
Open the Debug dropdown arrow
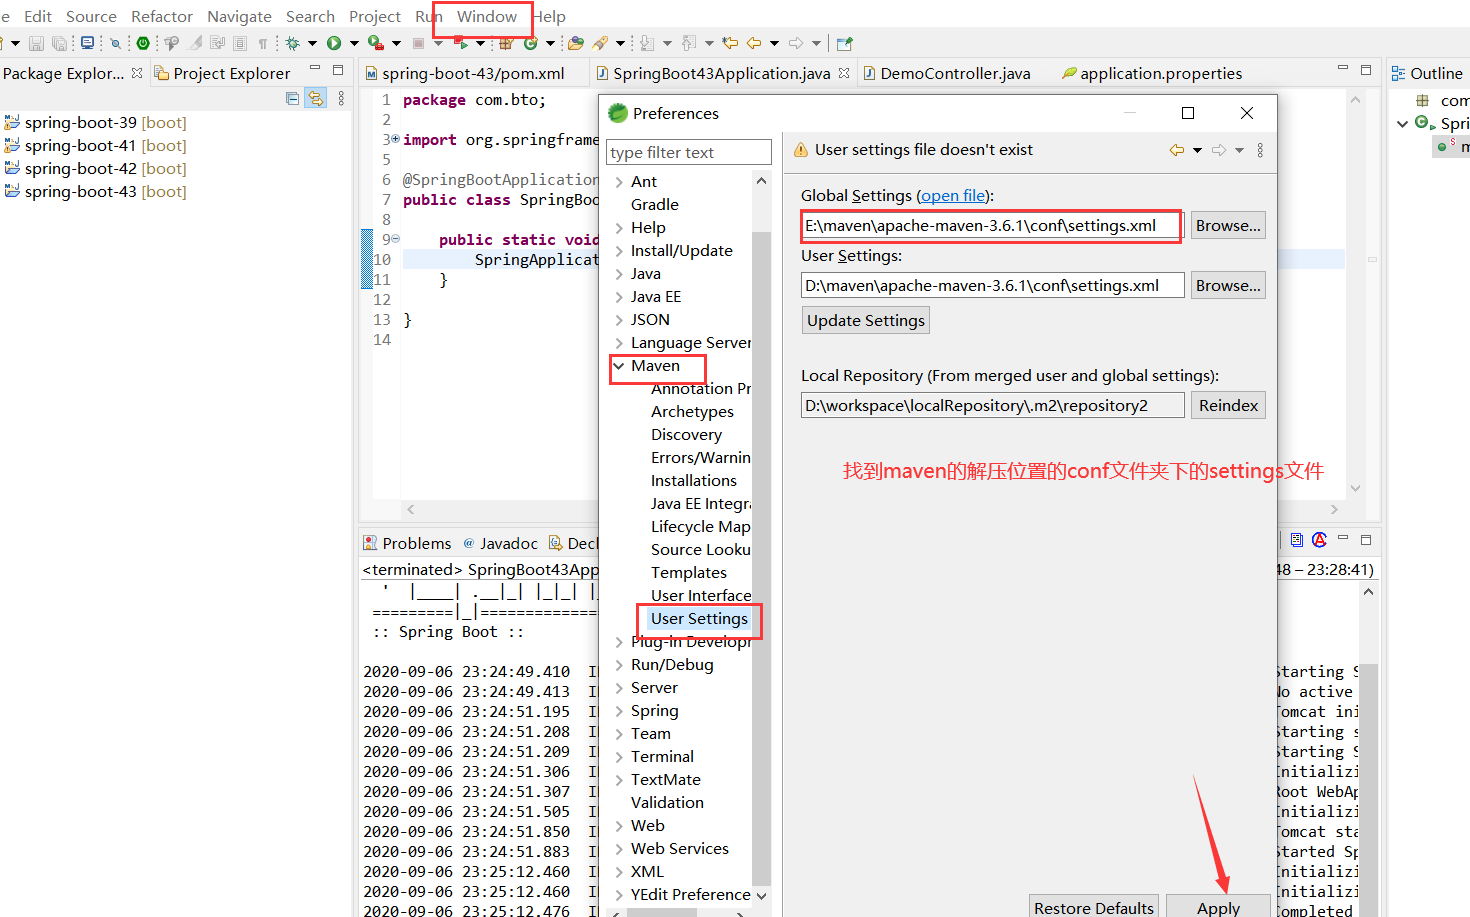(312, 43)
